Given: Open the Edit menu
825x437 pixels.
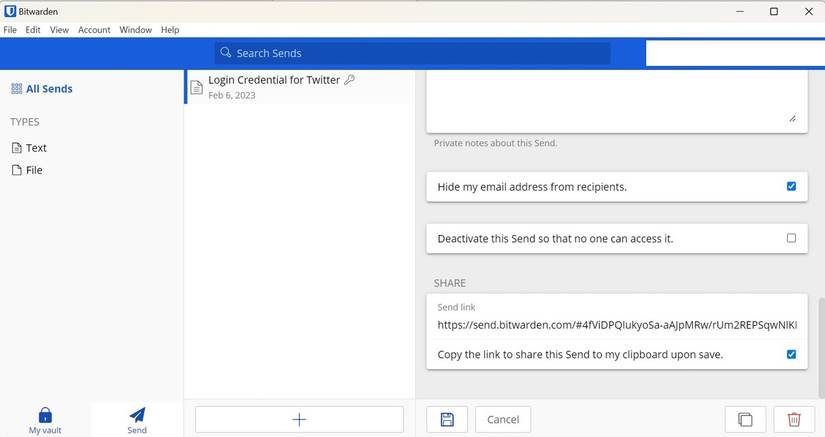Looking at the screenshot, I should [33, 30].
